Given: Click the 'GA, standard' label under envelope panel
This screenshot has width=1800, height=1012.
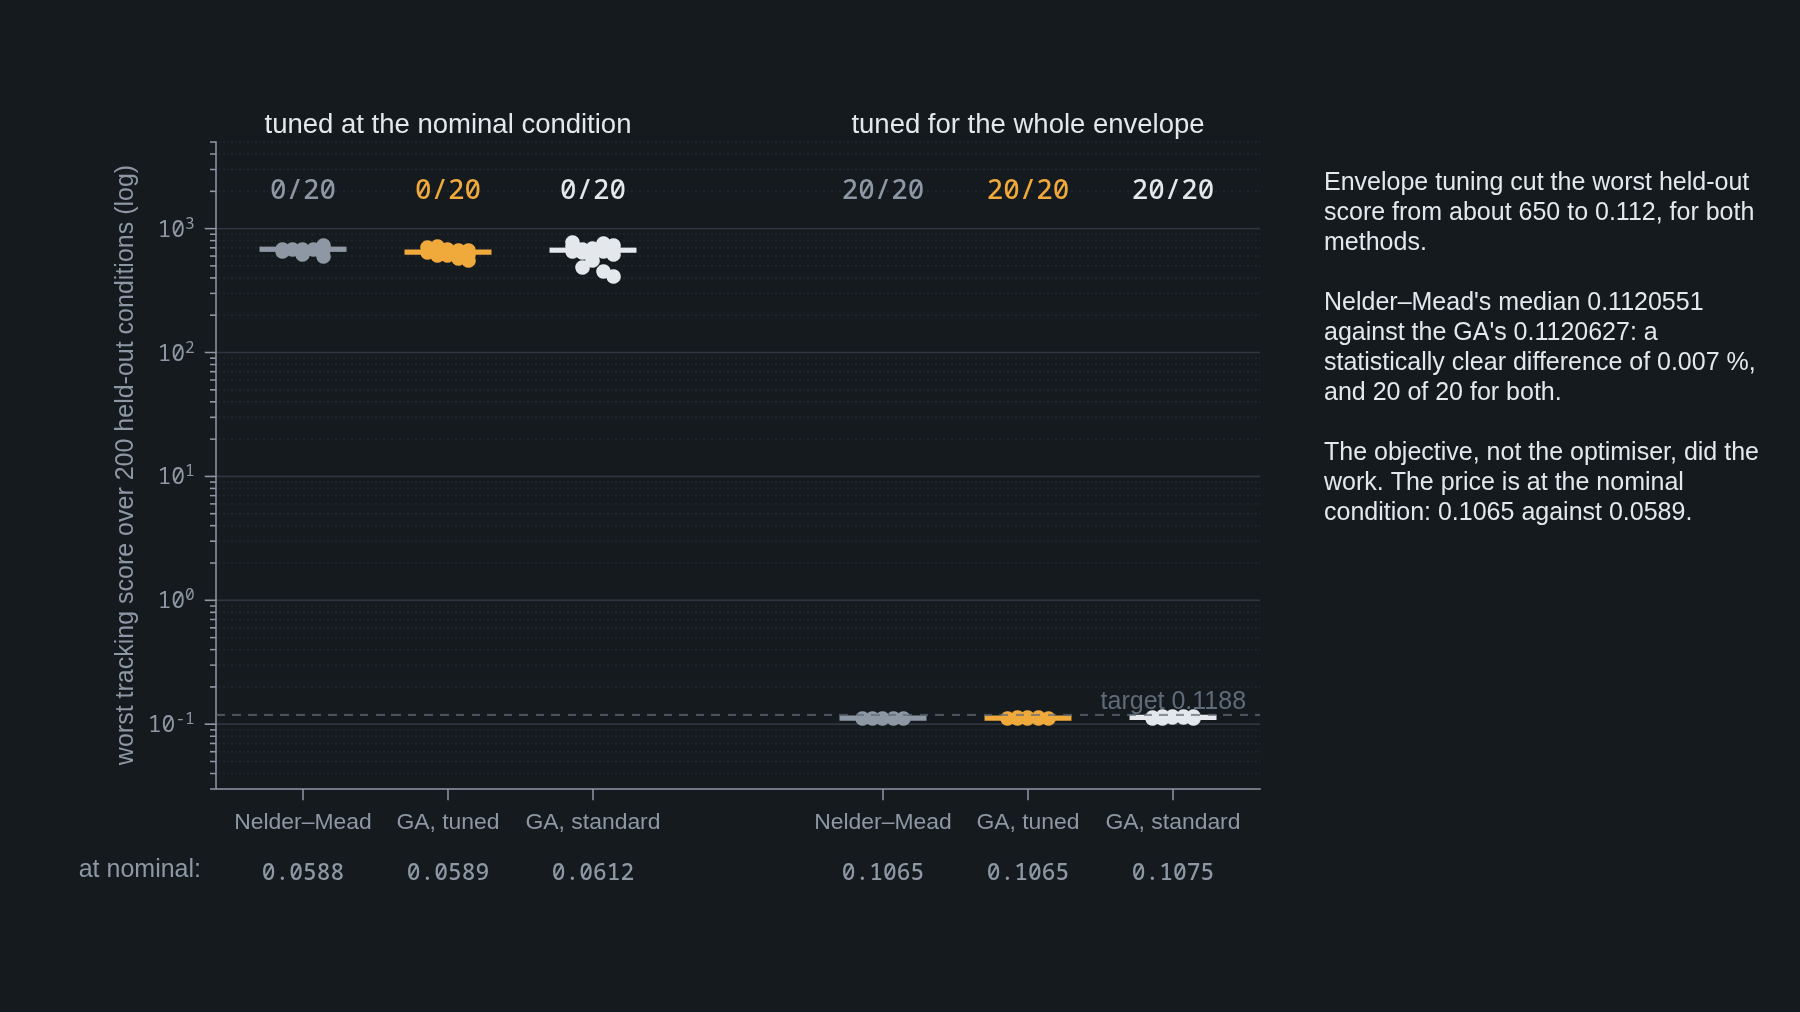Looking at the screenshot, I should (1173, 822).
